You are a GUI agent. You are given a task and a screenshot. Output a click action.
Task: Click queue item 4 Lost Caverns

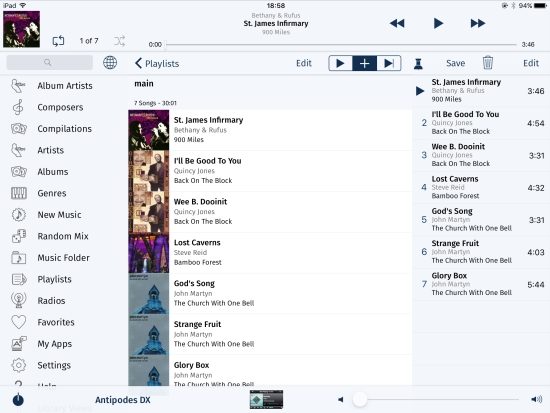(481, 187)
